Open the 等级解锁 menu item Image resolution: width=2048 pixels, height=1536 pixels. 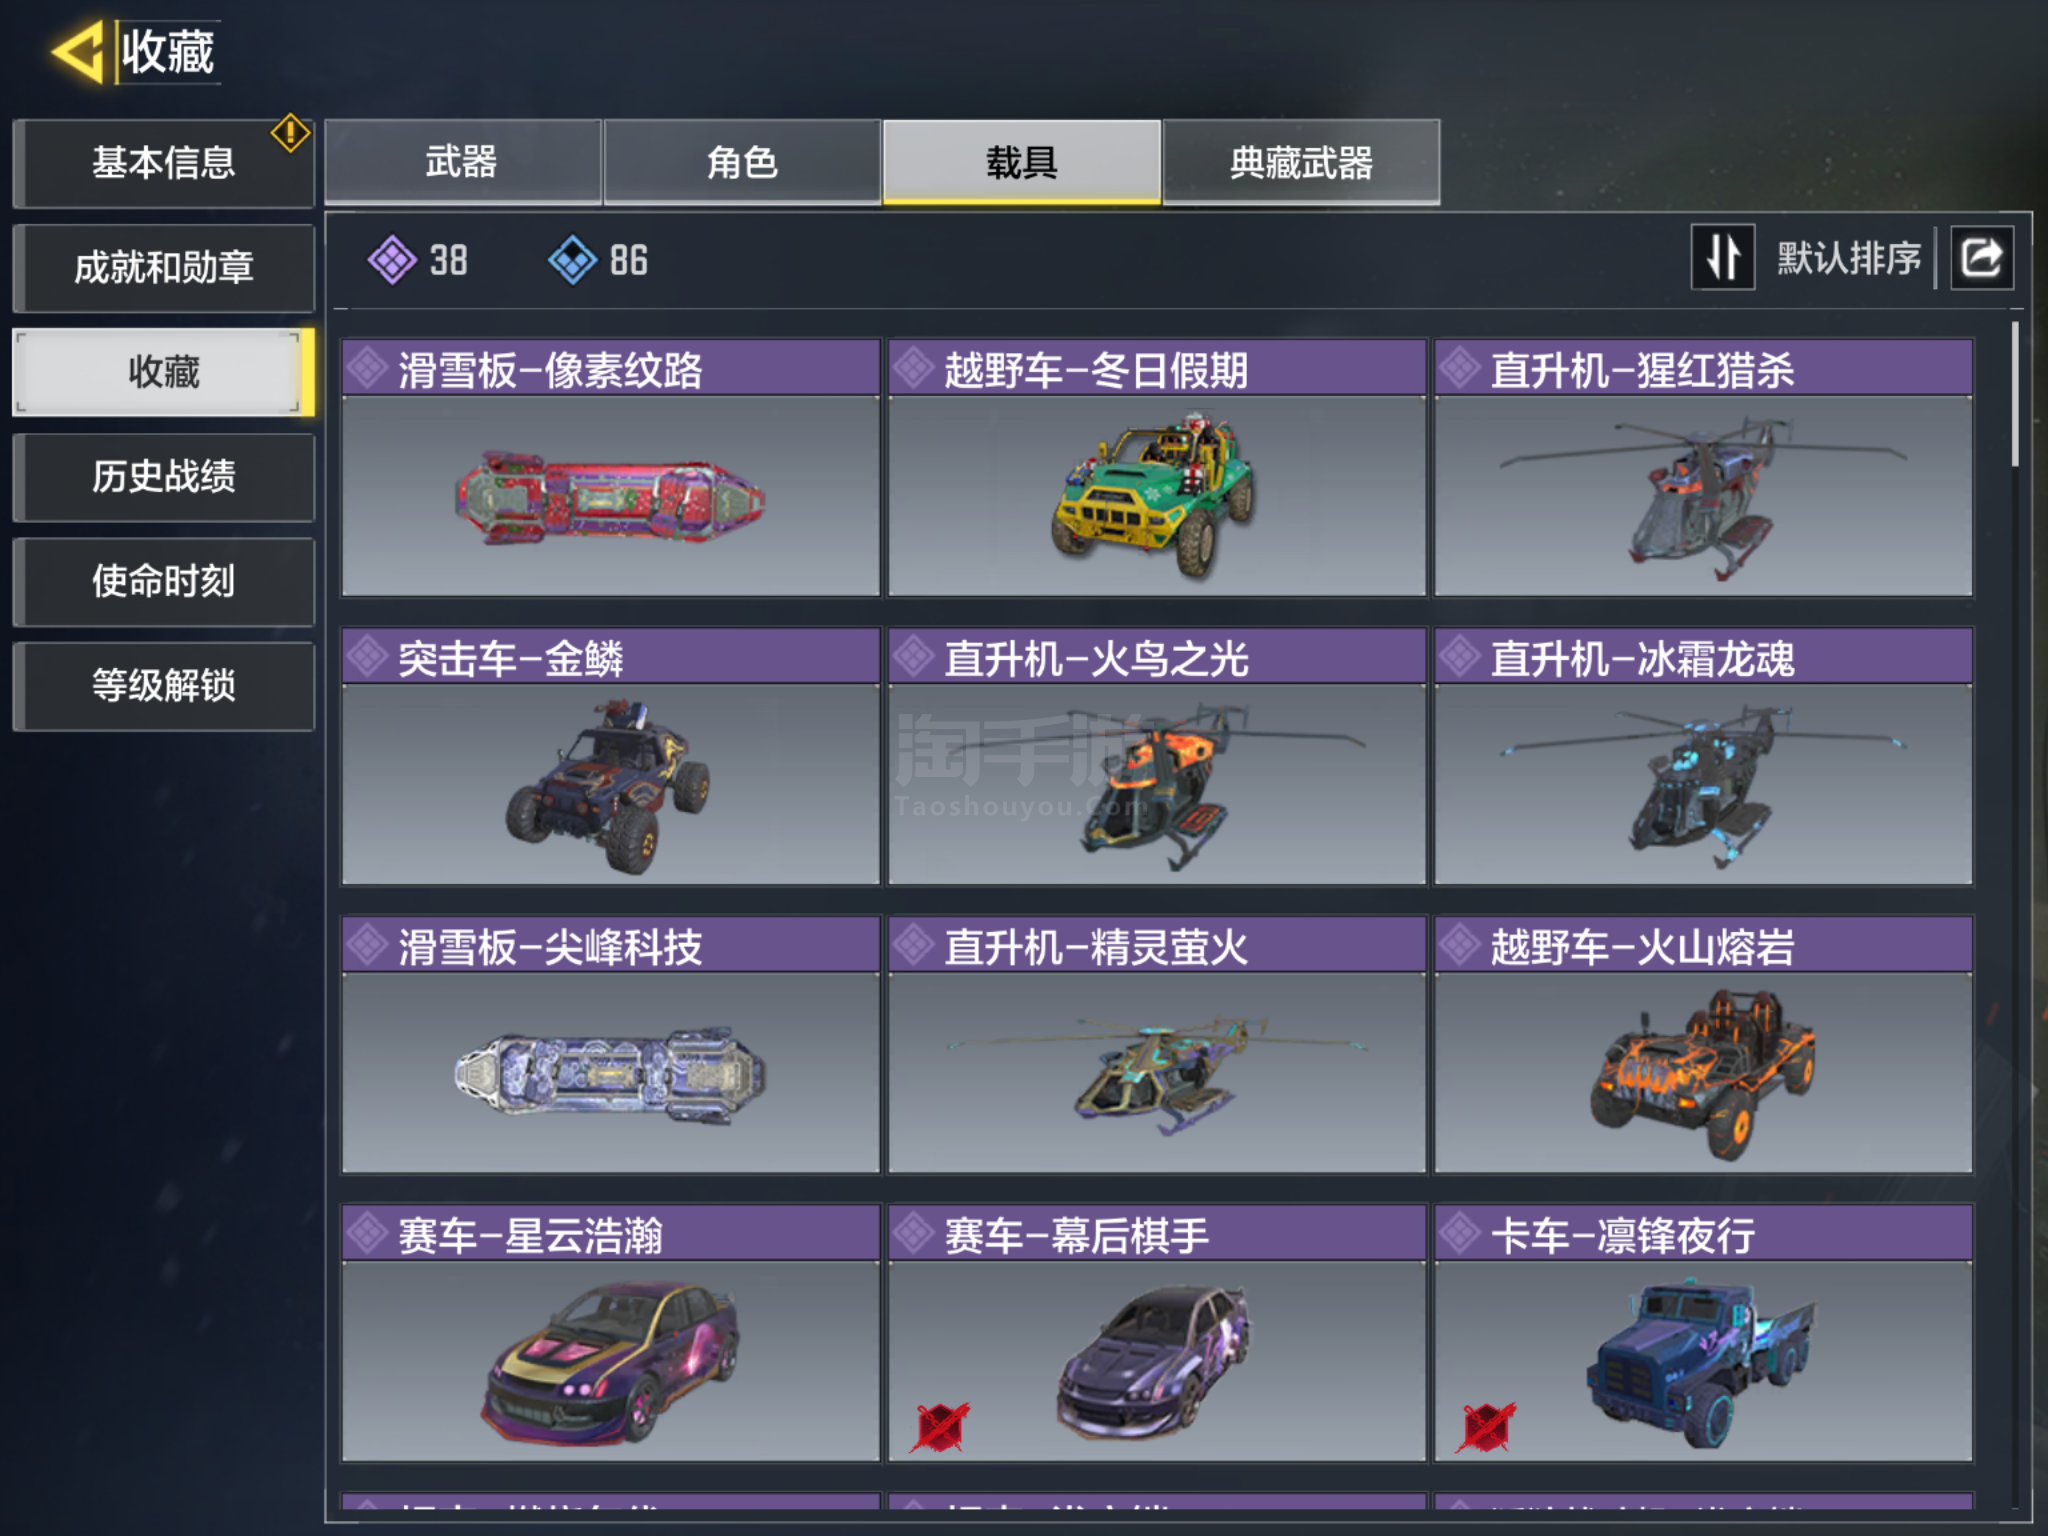164,686
